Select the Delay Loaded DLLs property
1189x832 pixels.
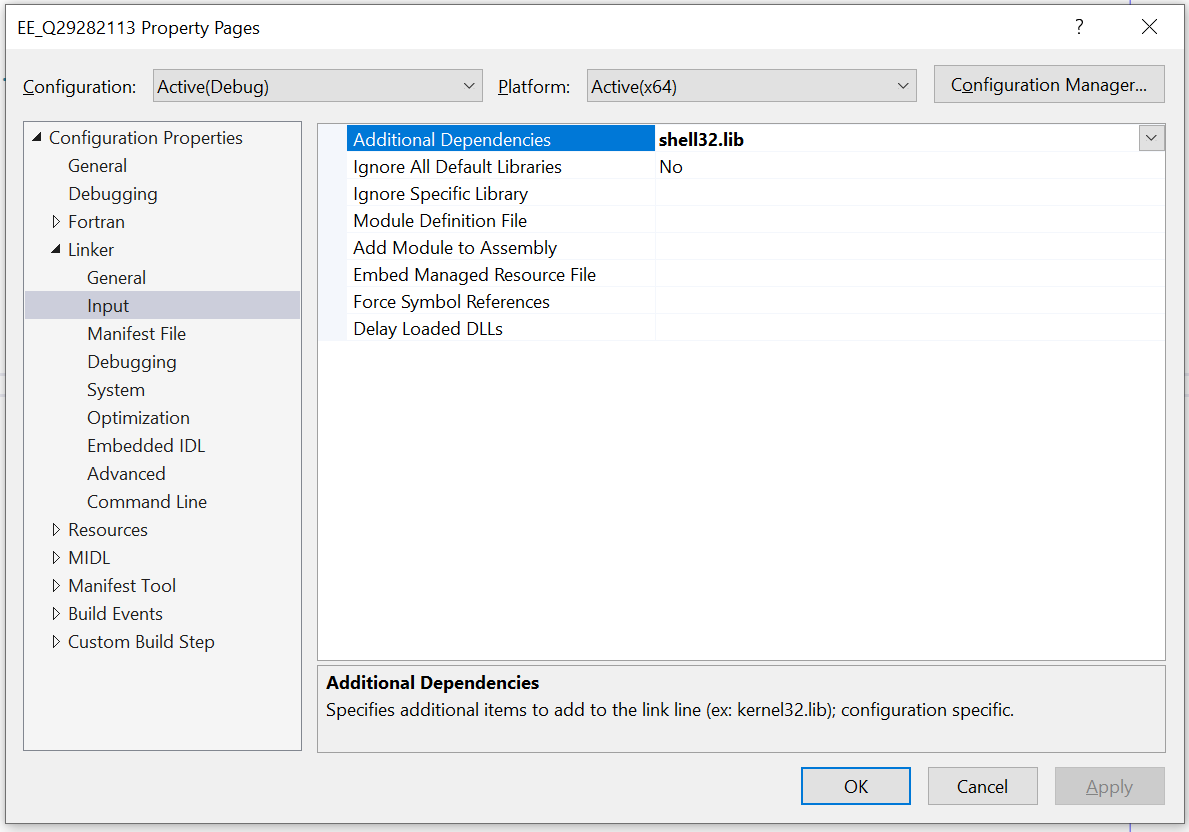(500, 328)
